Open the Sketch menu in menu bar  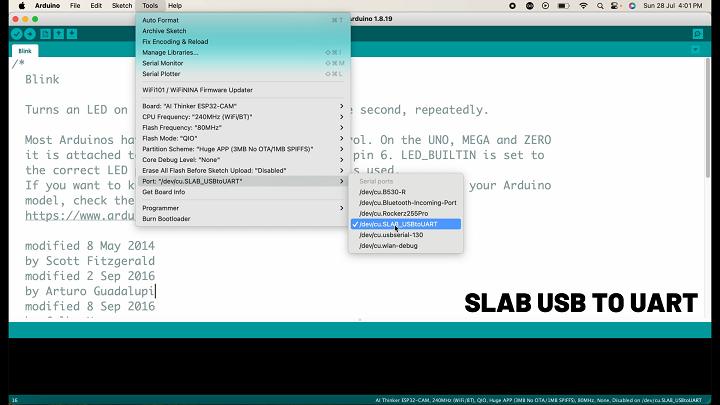(122, 6)
